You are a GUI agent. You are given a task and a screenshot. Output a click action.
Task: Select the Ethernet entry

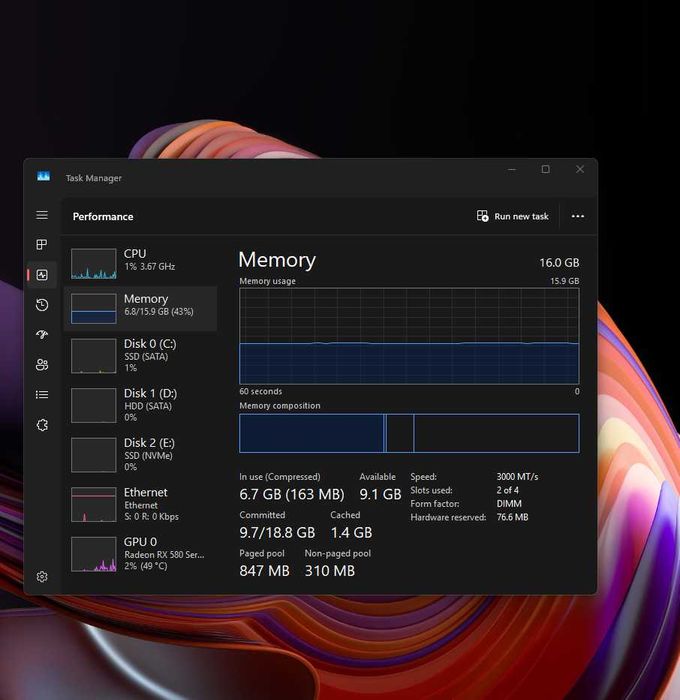(x=141, y=504)
